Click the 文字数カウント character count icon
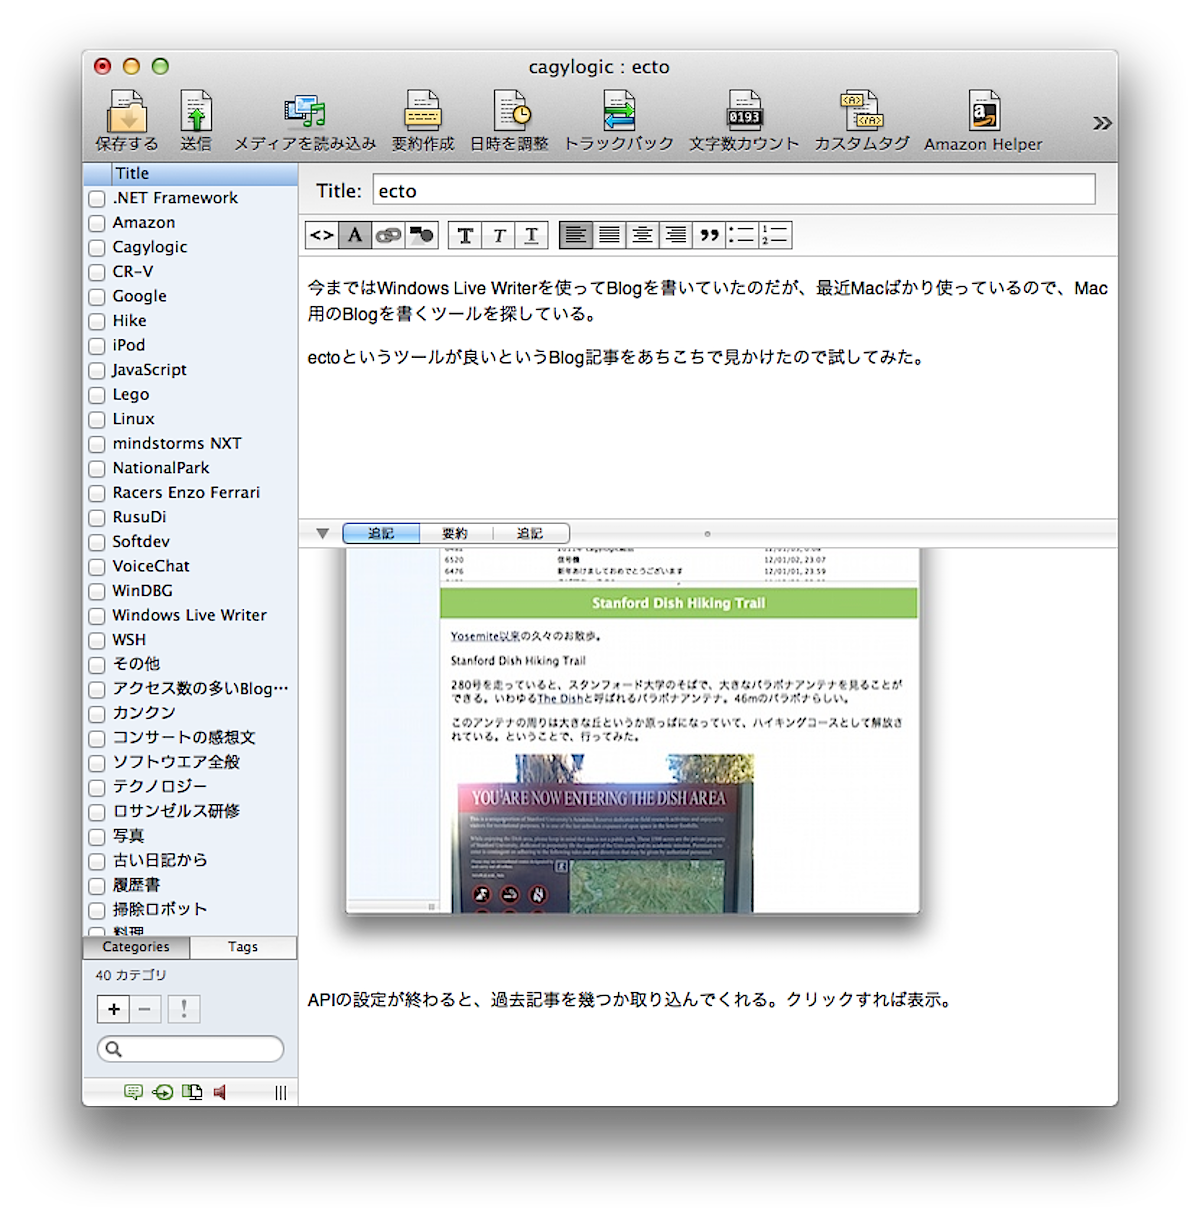The image size is (1200, 1220). click(744, 113)
